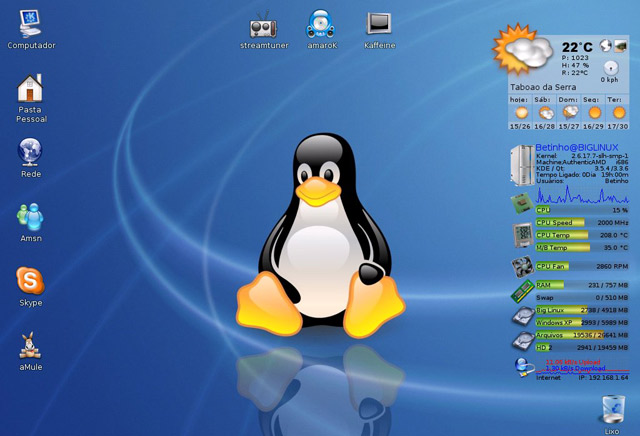Click the Windows XP disk usage bar
Screen dimensions: 640x436
(x=582, y=323)
